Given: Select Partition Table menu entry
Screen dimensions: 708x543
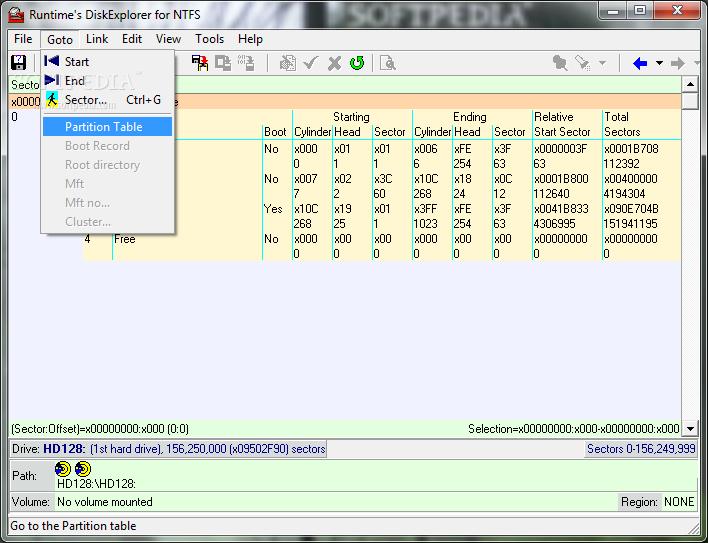Looking at the screenshot, I should click(107, 126).
